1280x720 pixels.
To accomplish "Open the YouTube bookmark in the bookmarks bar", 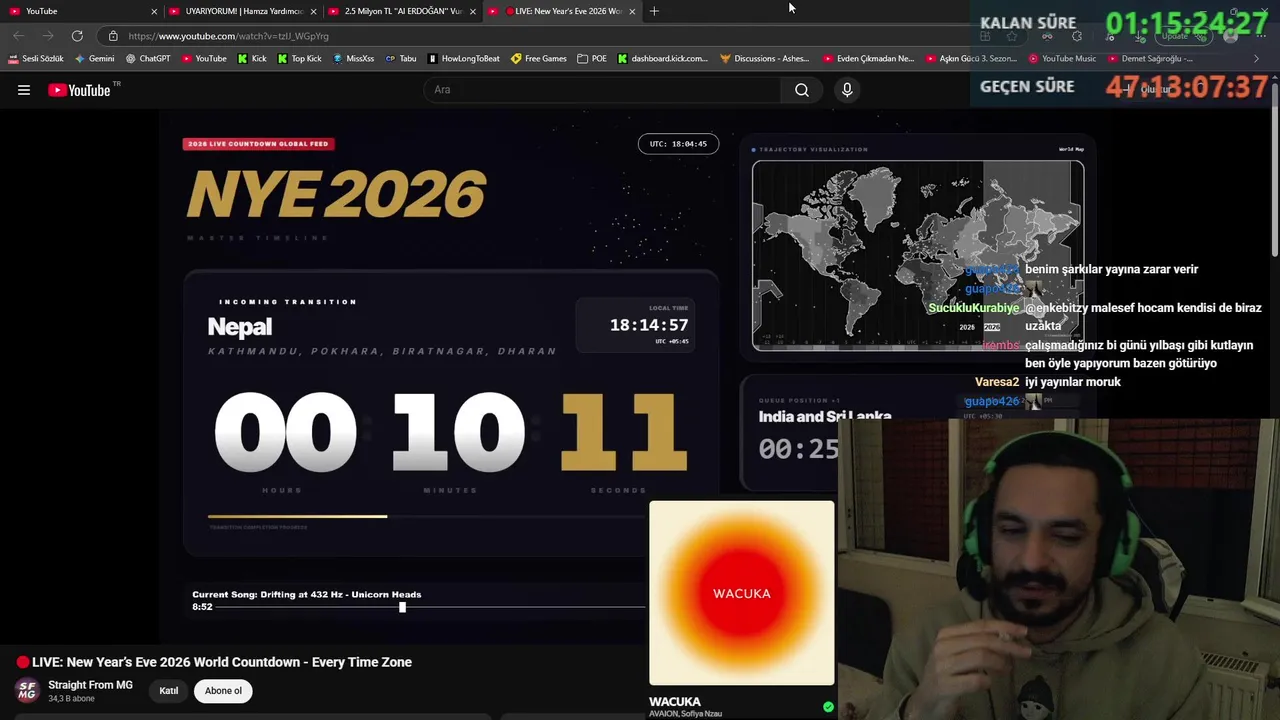I will click(204, 59).
